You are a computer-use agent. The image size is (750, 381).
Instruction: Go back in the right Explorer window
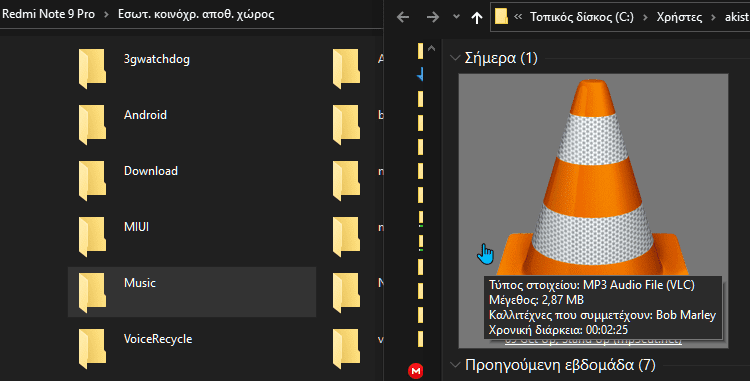click(403, 18)
